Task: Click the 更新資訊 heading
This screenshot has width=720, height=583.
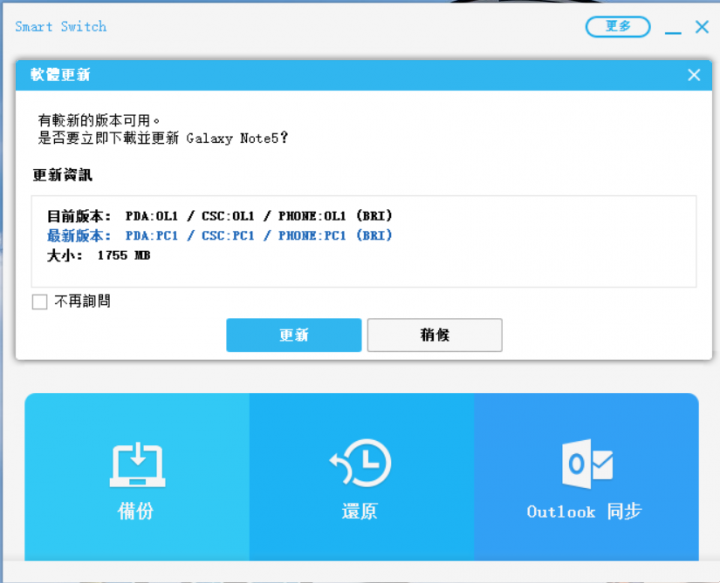Action: coord(62,175)
